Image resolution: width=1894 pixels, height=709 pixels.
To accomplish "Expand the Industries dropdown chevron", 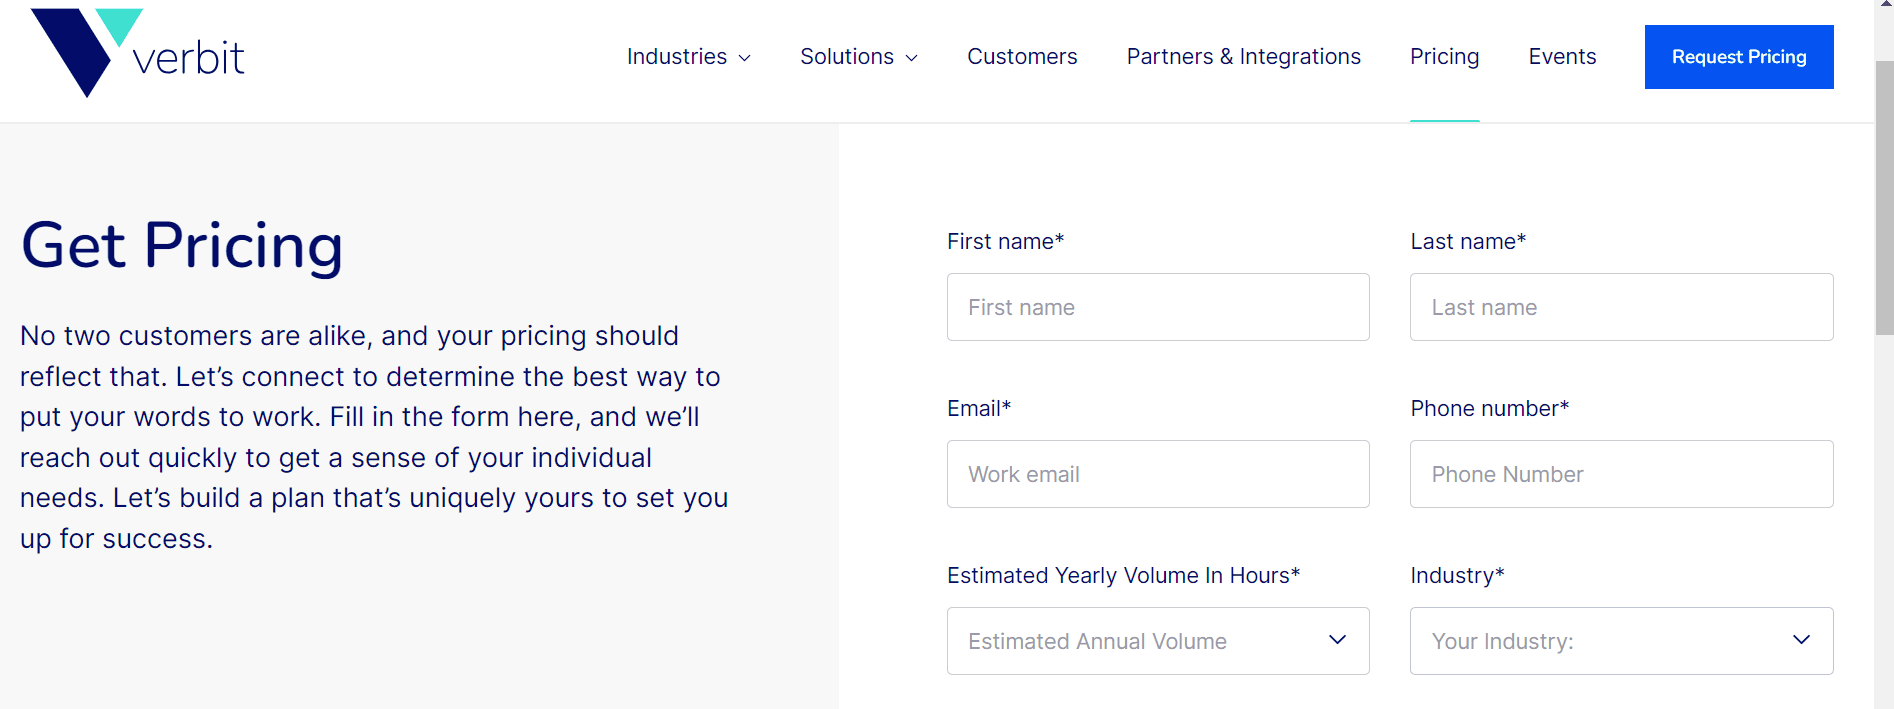I will 745,58.
